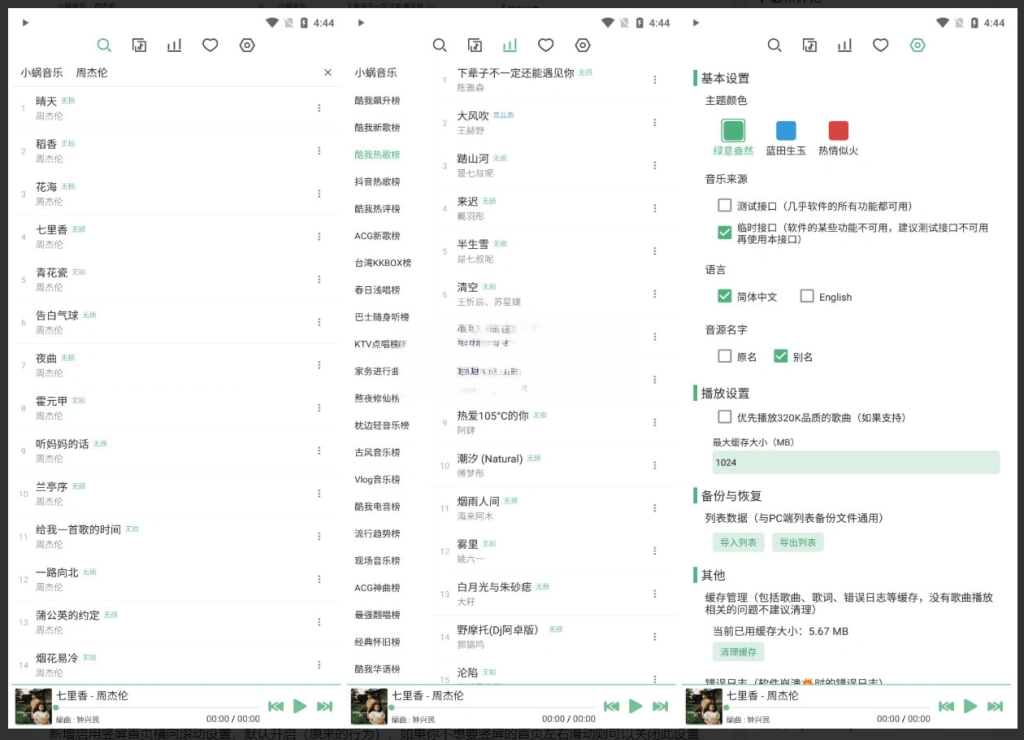Click album thumbnail in left player bar
This screenshot has height=740, width=1024.
tap(33, 707)
